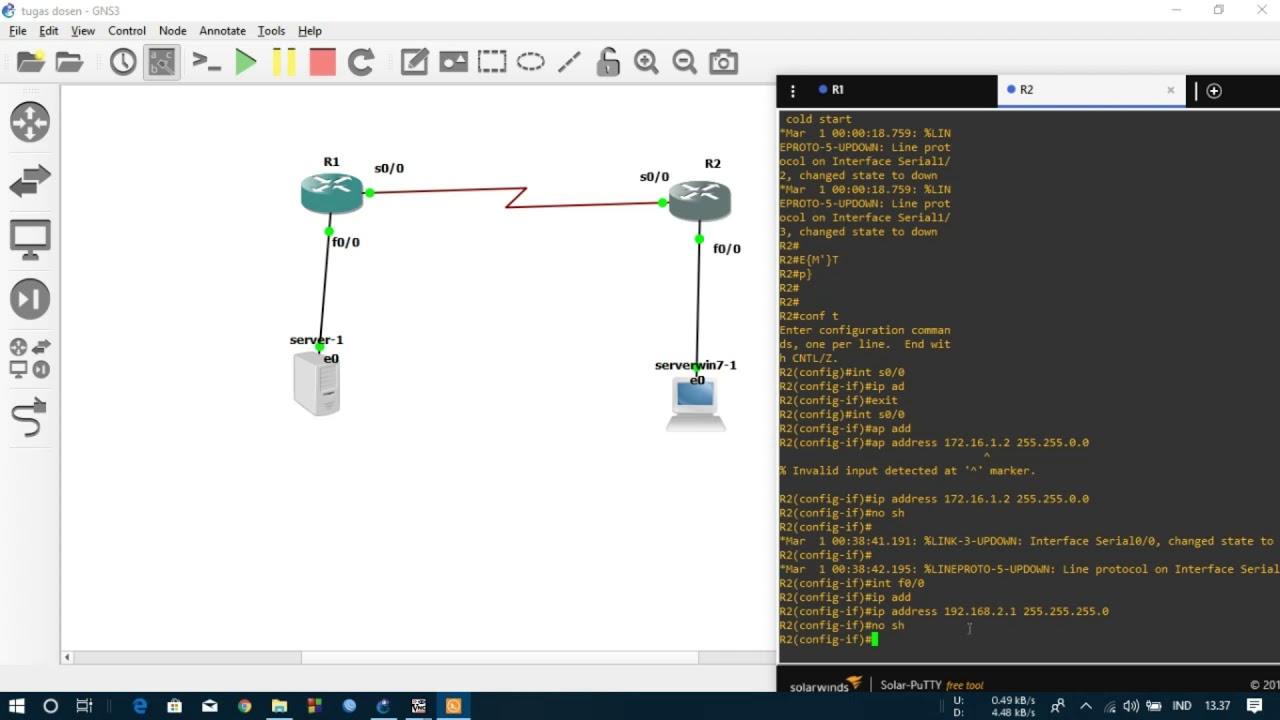Open the Control menu
Viewport: 1280px width, 720px height.
(x=127, y=31)
